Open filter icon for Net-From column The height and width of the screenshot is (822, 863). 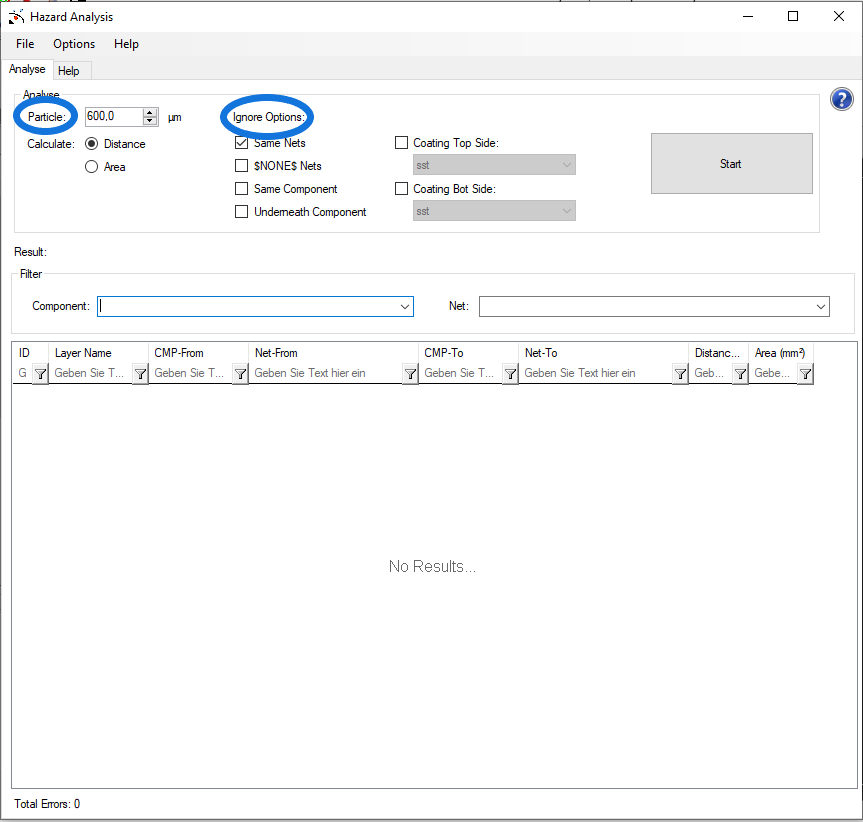click(410, 374)
